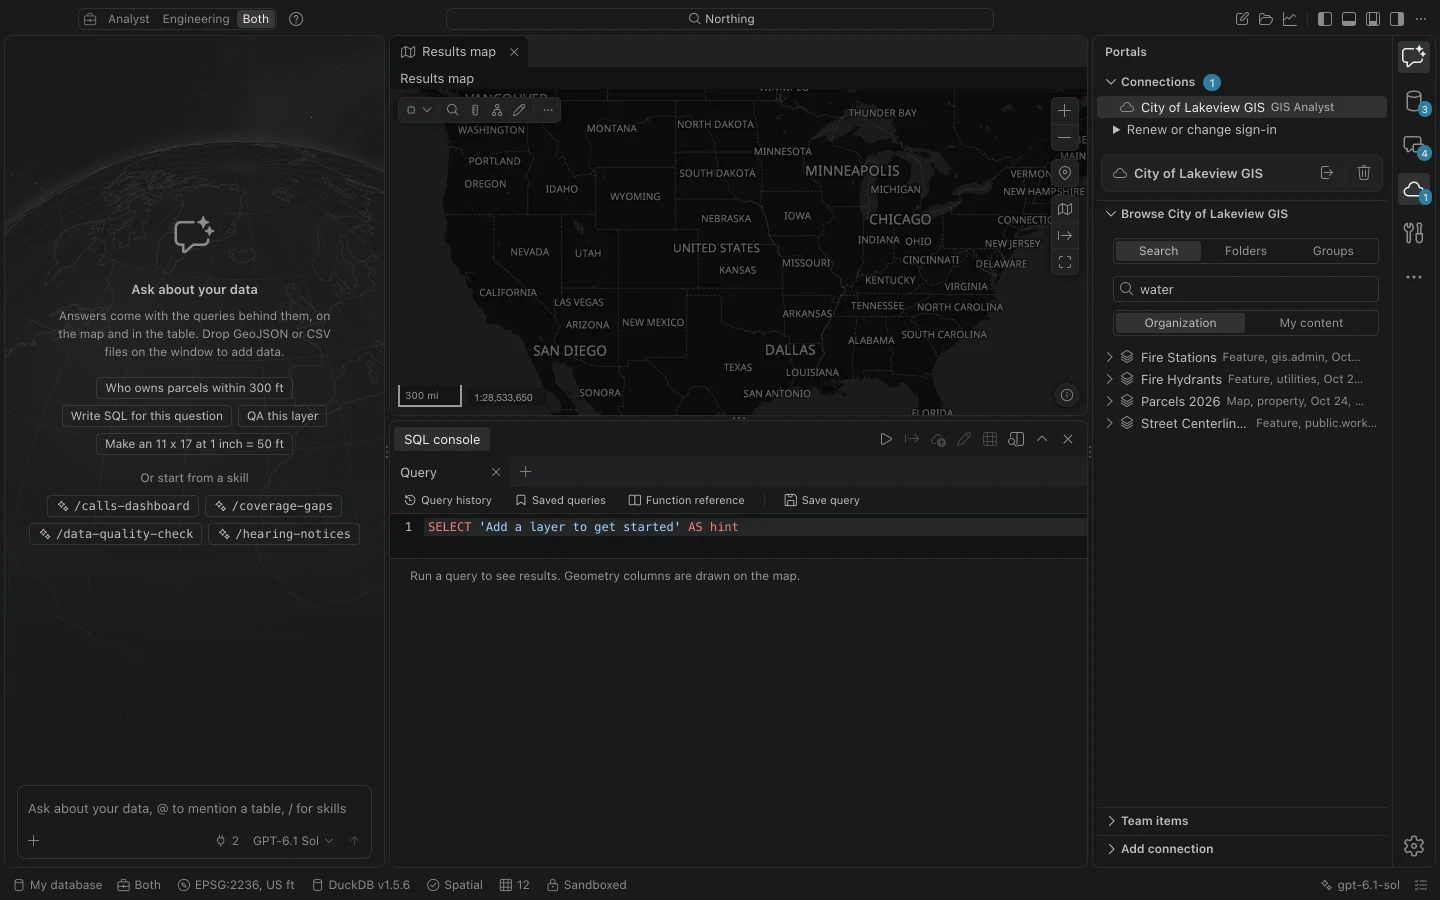Click the pencil edit icon in SQL console header
Screen dimensions: 1440x900
(964, 439)
